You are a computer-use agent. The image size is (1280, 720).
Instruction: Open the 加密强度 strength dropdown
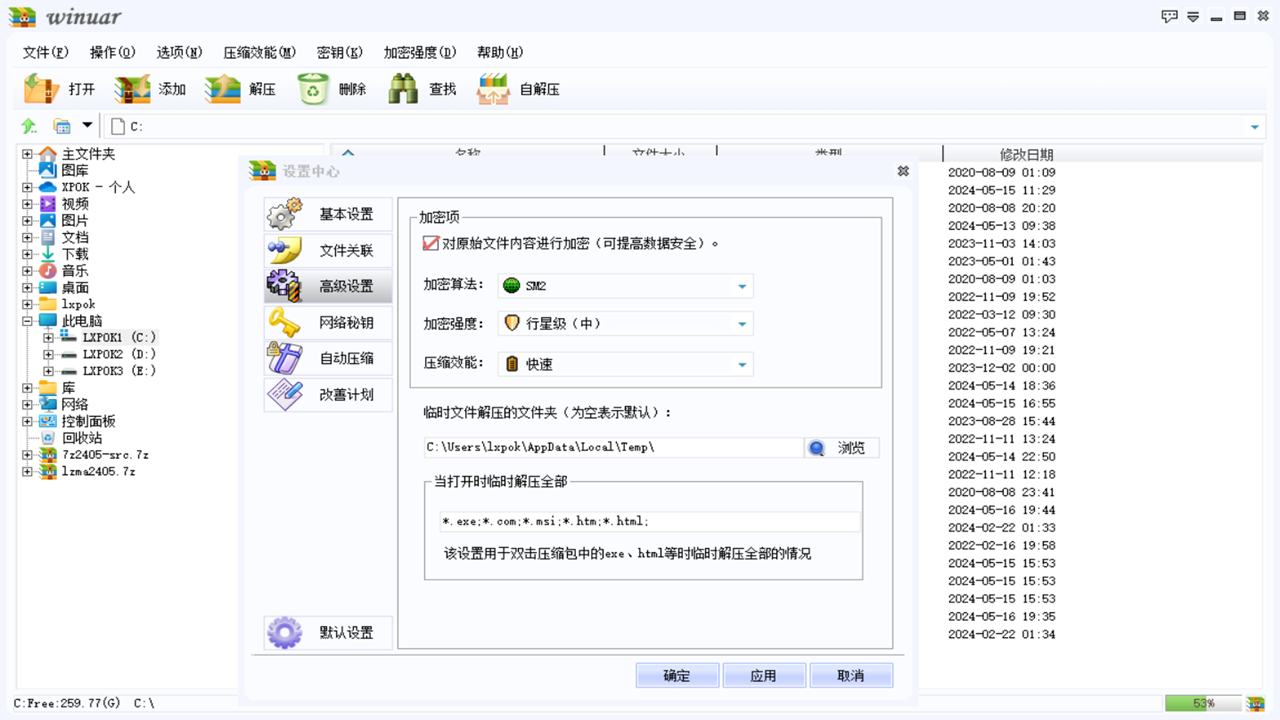point(740,324)
